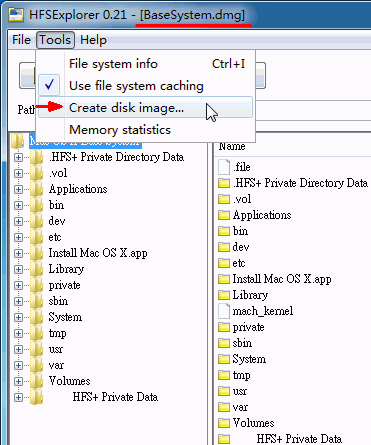Click the var folder icon in tree
This screenshot has width=371, height=445.
36,365
